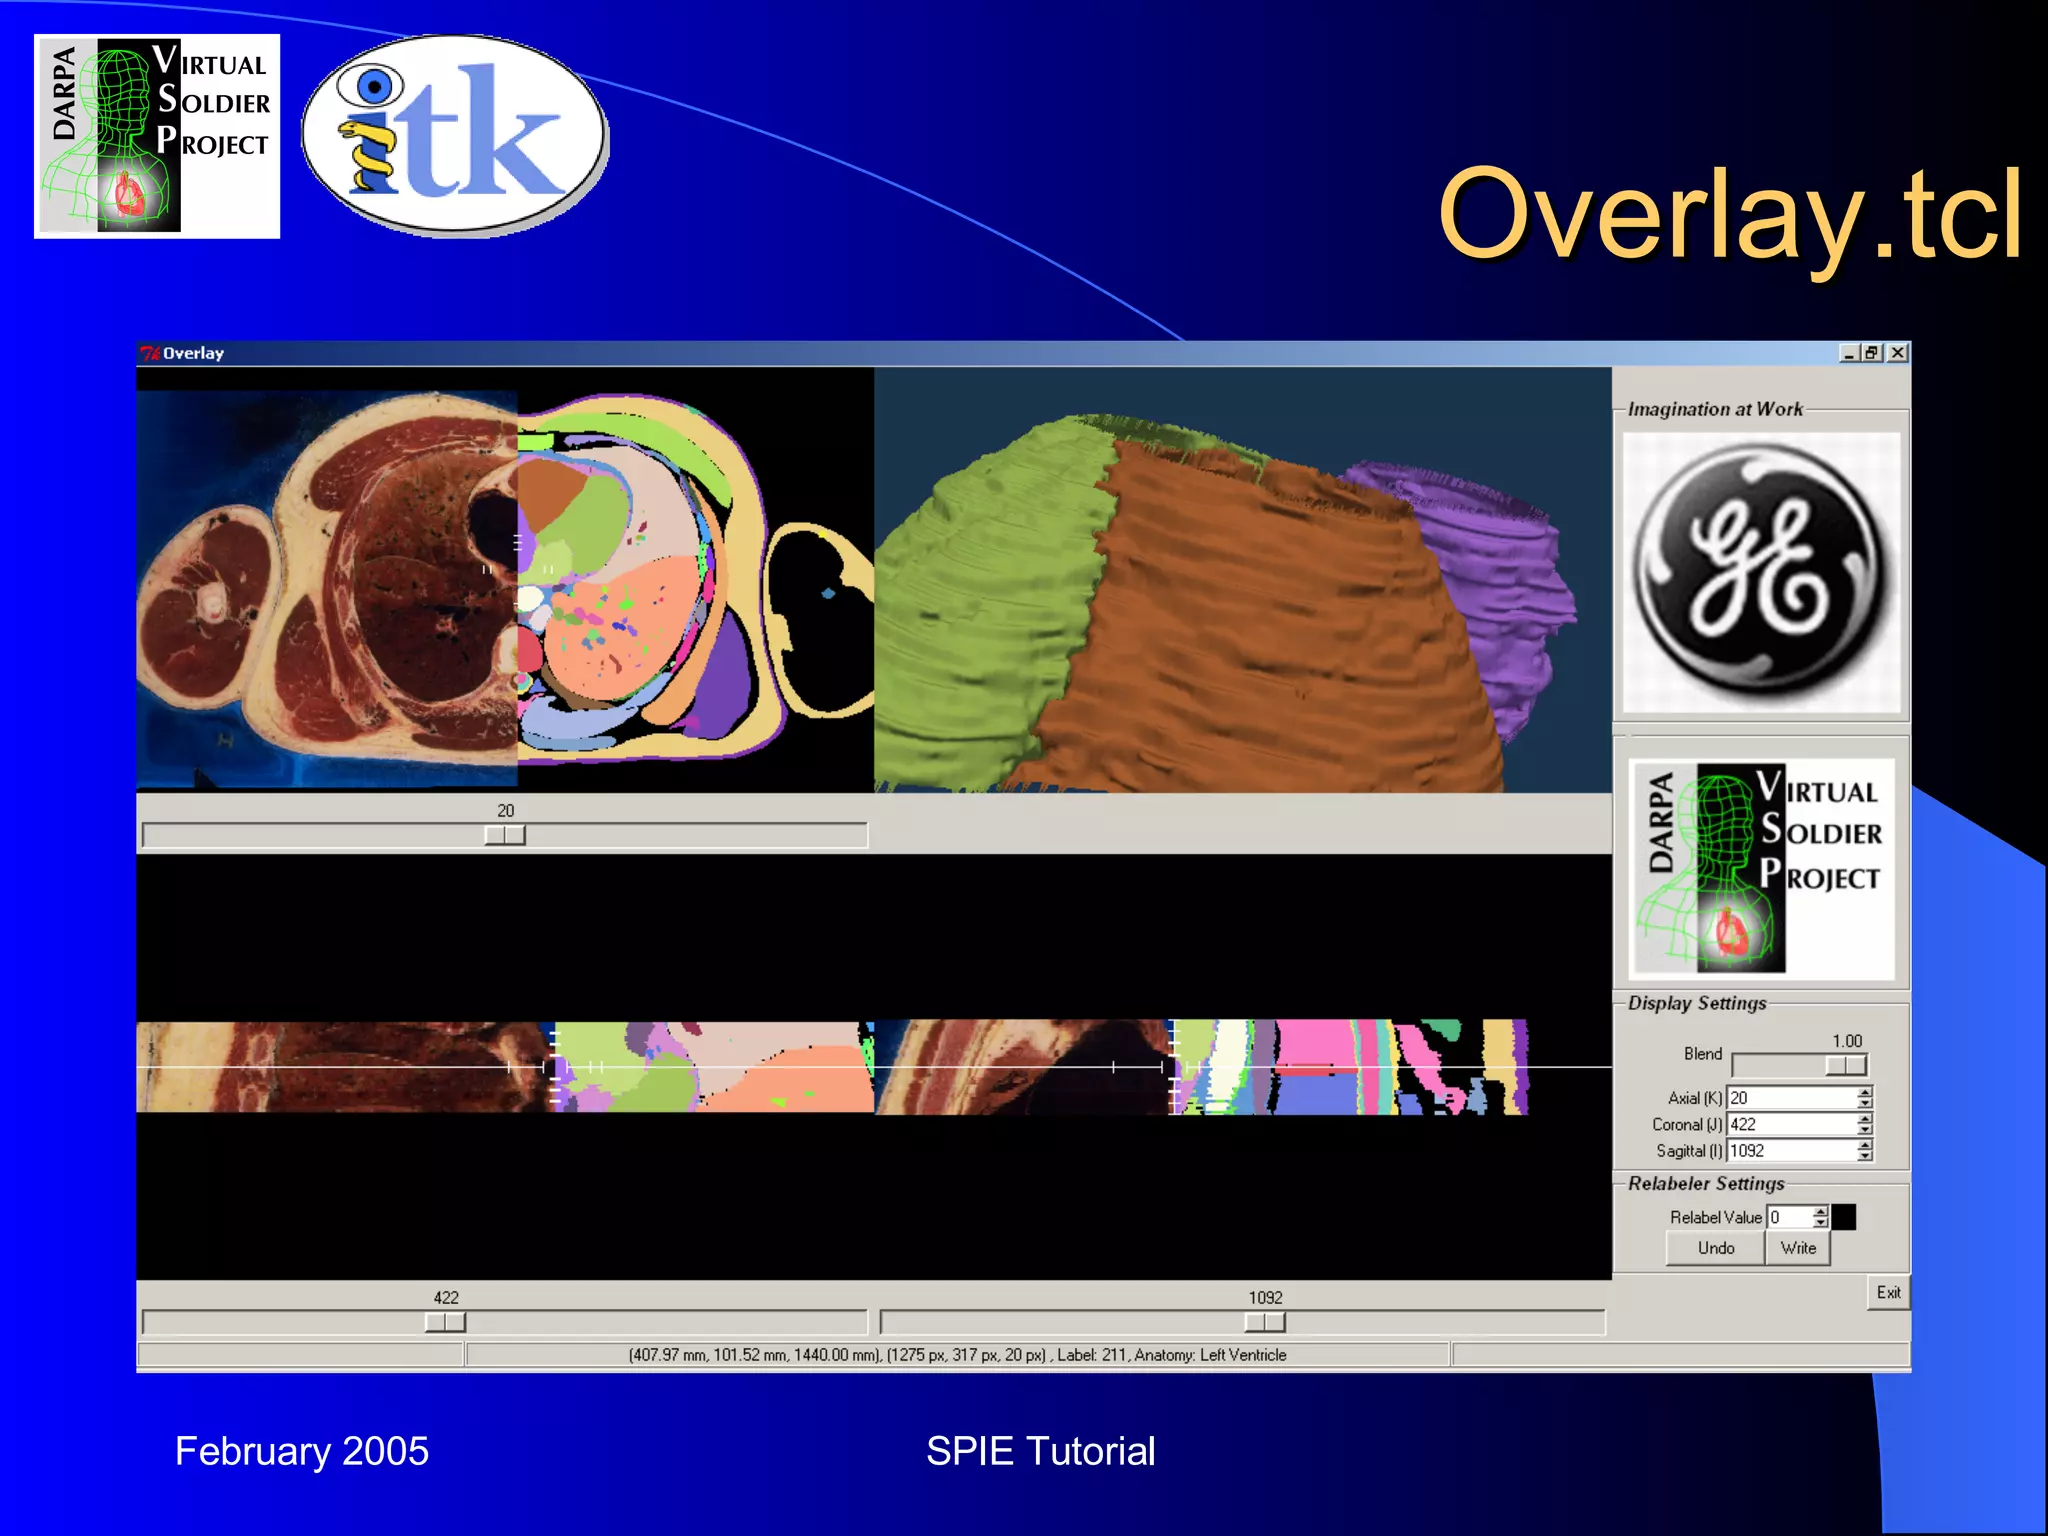The image size is (2048, 1536).
Task: Click the Exit button
Action: click(1888, 1292)
